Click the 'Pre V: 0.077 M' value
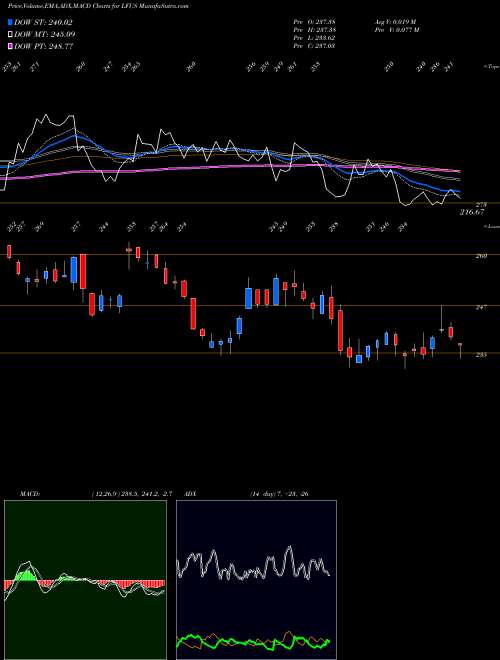Screen dimensions: 500x660 (395, 30)
